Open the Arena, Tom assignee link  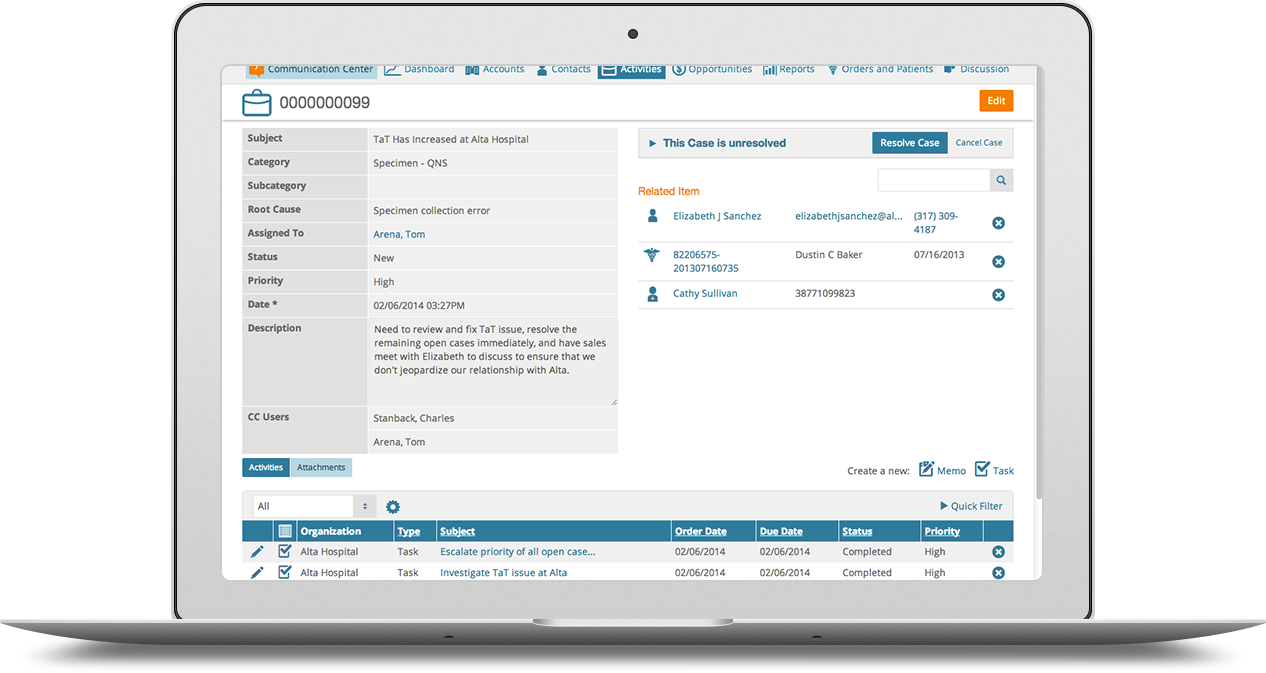click(x=398, y=233)
